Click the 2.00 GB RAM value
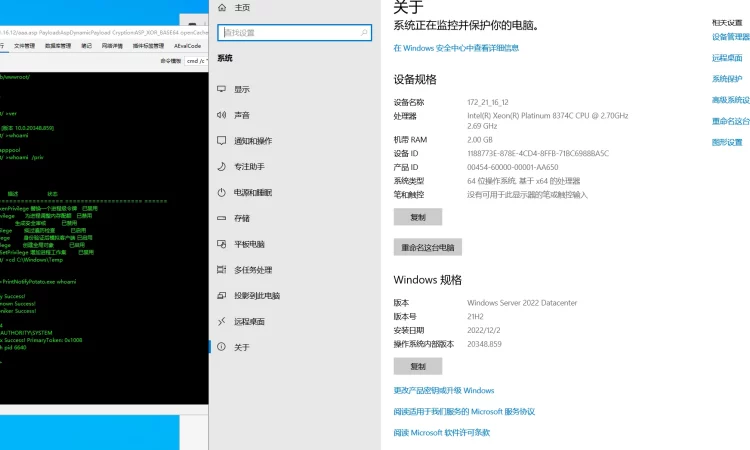750x450 pixels. click(x=480, y=140)
